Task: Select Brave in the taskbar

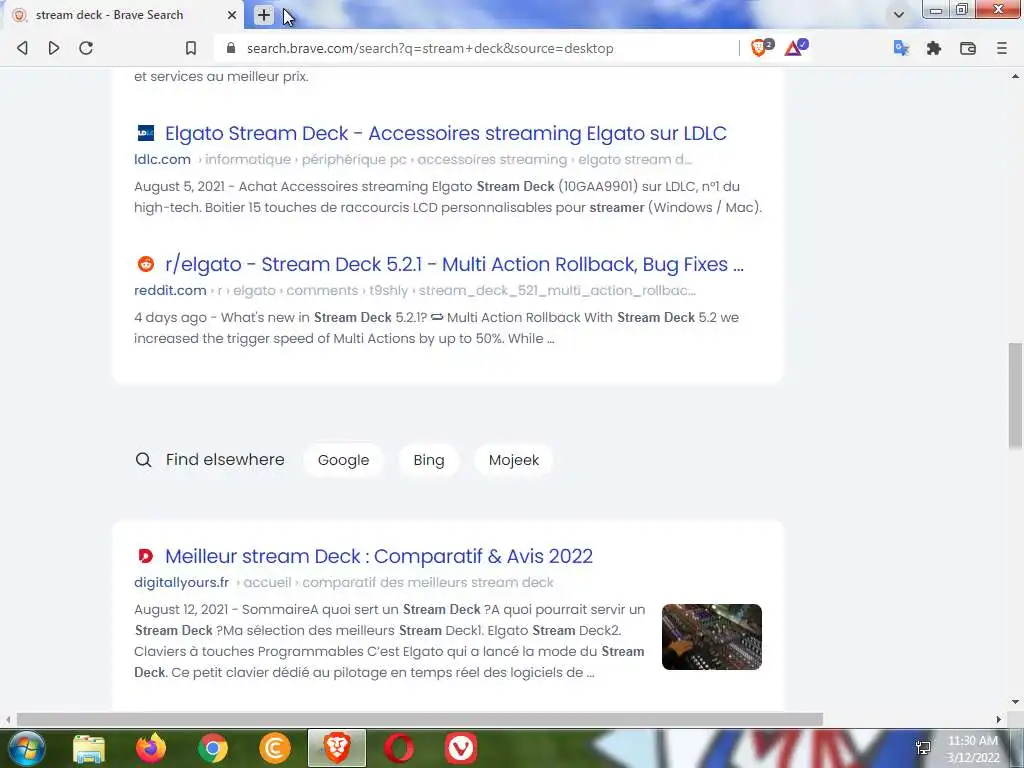Action: [x=337, y=748]
